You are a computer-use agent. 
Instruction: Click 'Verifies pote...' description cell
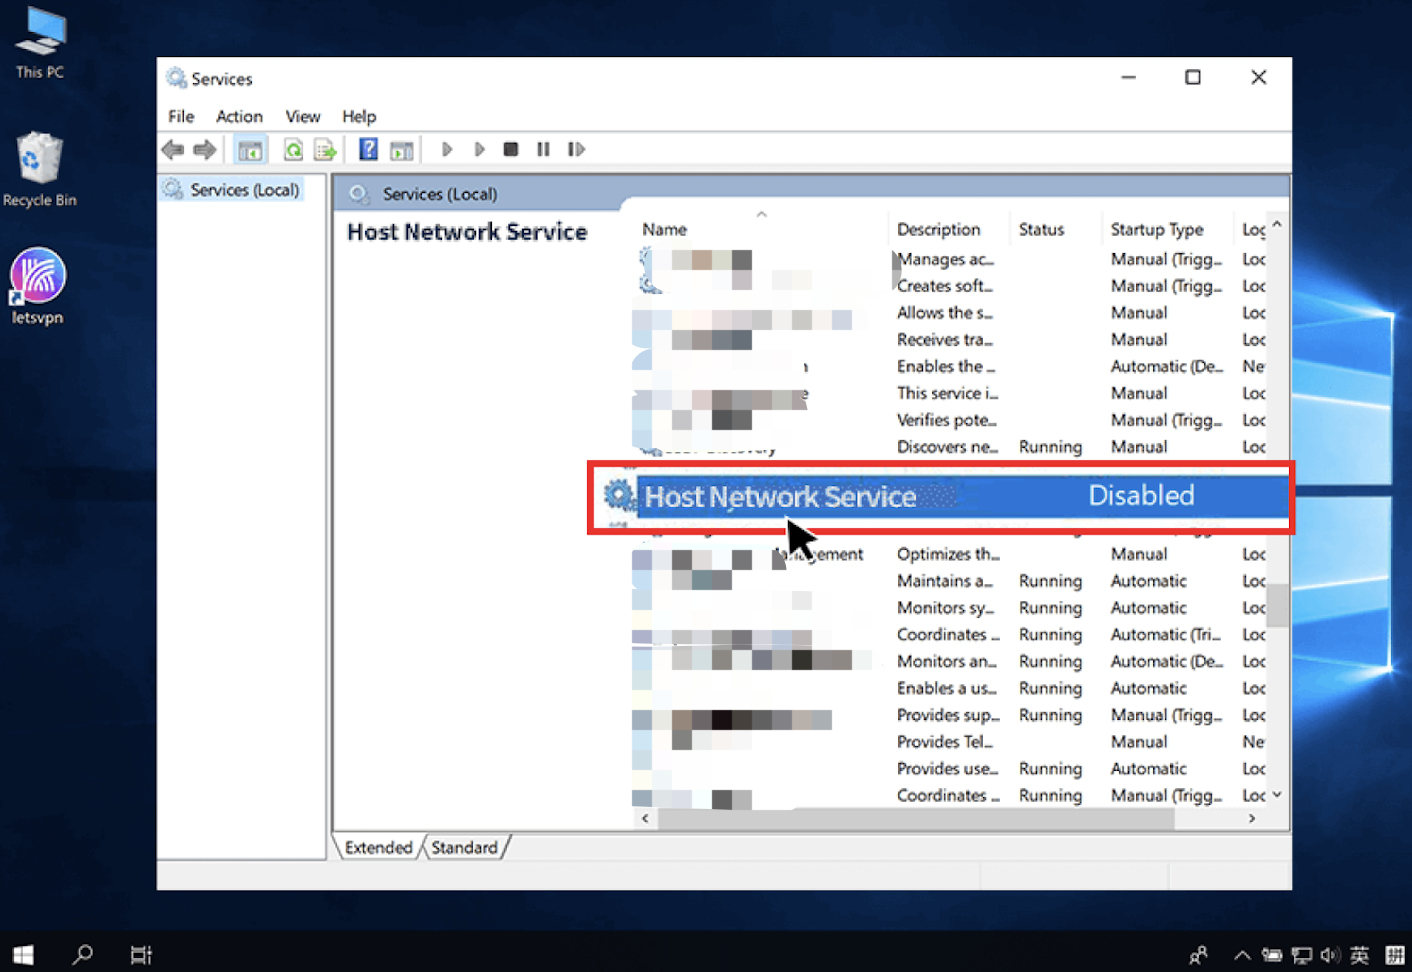947,421
